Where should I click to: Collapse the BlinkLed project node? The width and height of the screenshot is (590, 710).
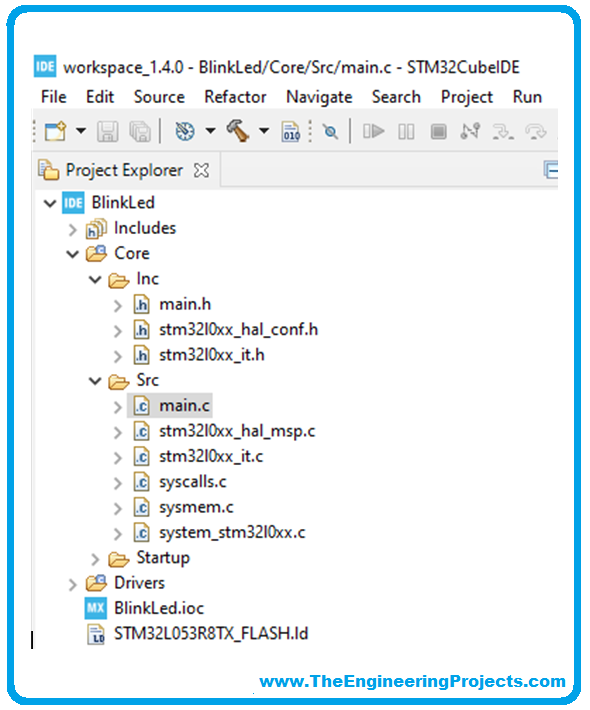tap(50, 203)
